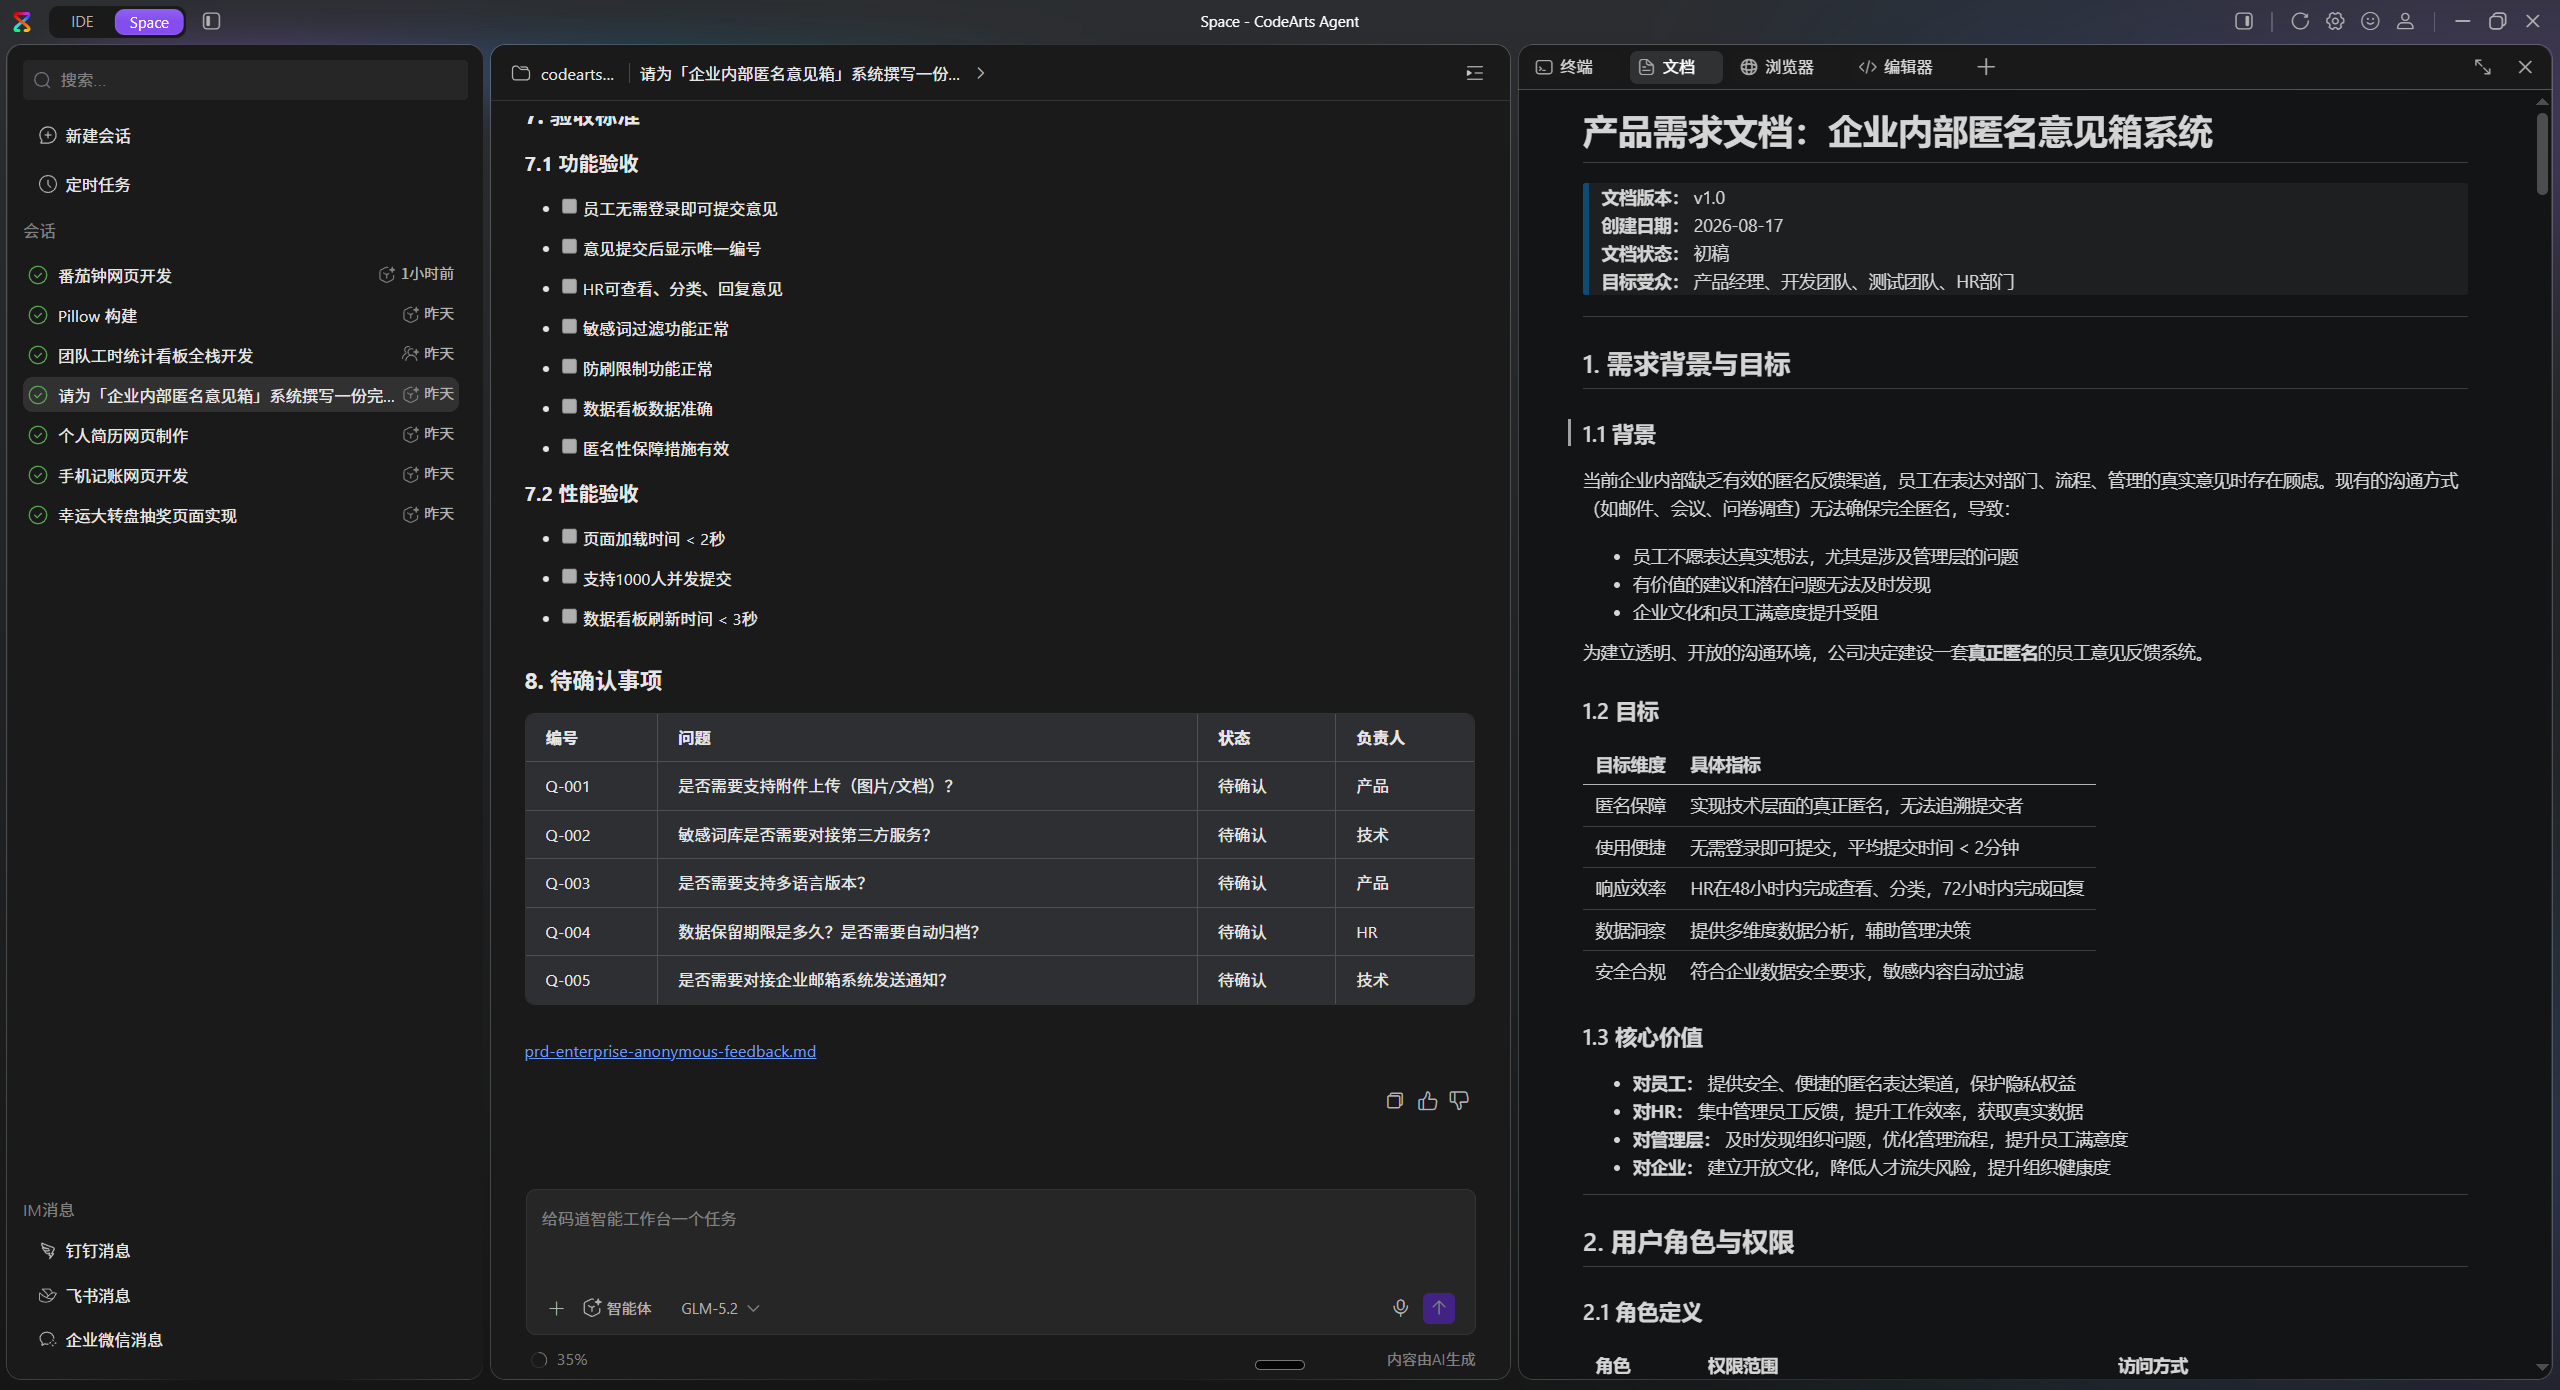This screenshot has height=1390, width=2560.
Task: Check 匿名性保障措施有效 checkbox
Action: pyautogui.click(x=569, y=447)
